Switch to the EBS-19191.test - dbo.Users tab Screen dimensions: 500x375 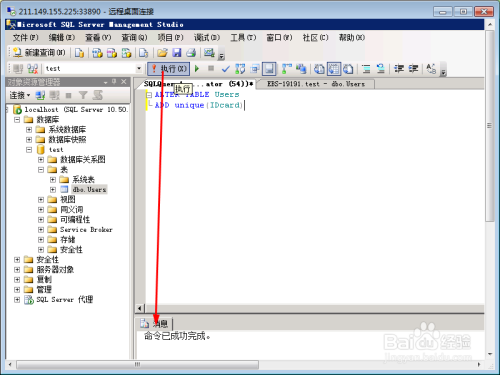click(x=316, y=84)
